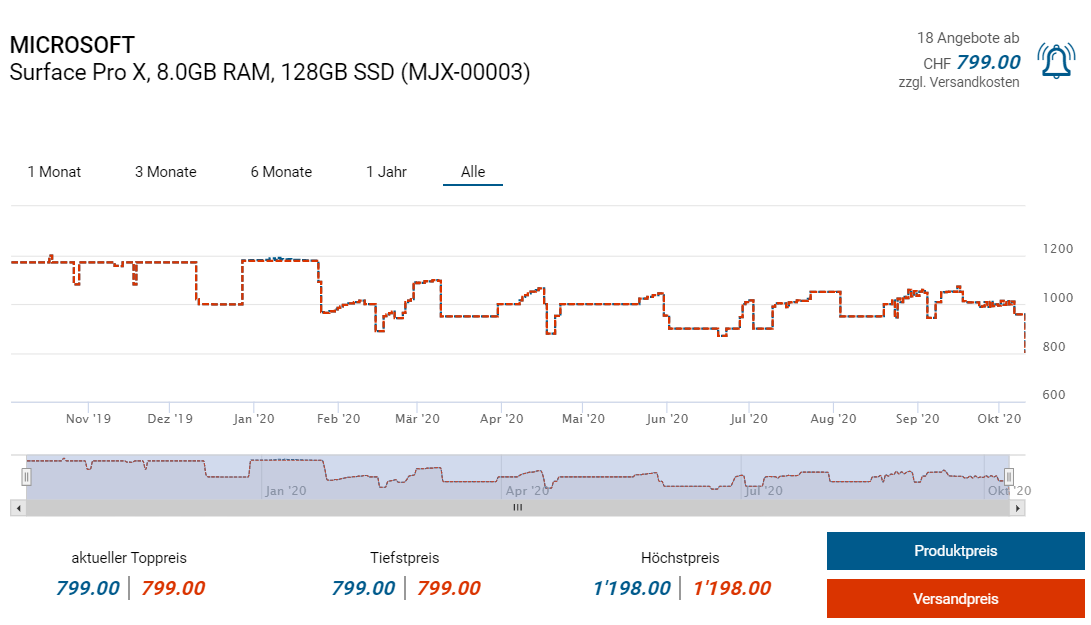The height and width of the screenshot is (625, 1091).
Task: Click the scrollbar right arrow
Action: (x=1018, y=508)
